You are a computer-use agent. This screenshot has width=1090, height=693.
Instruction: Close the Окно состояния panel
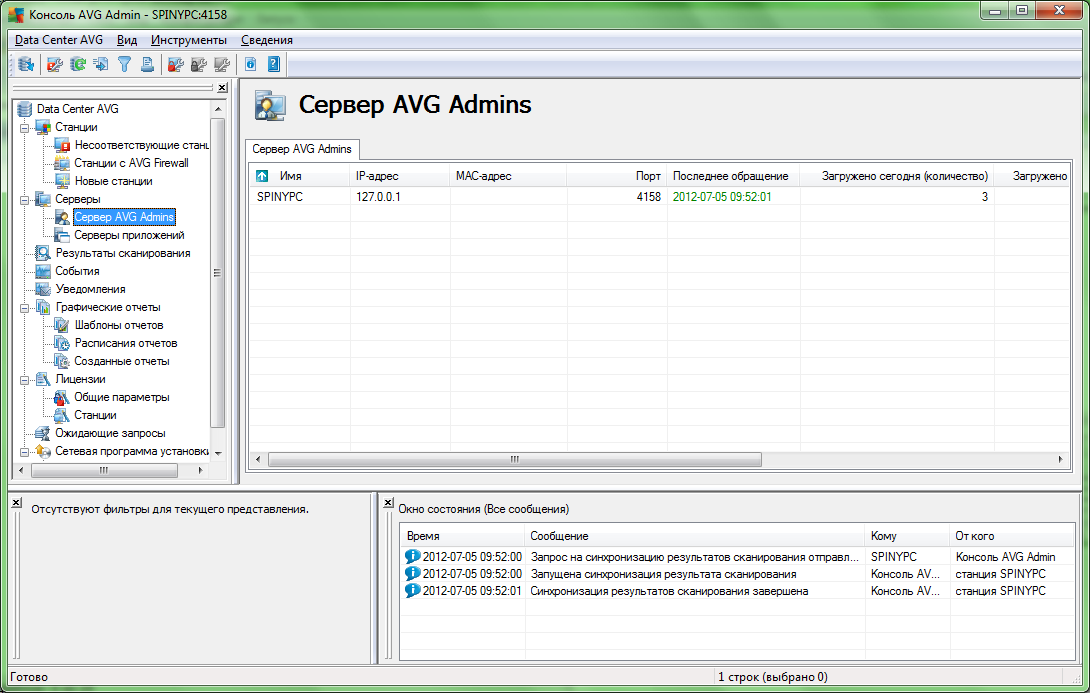pyautogui.click(x=388, y=502)
